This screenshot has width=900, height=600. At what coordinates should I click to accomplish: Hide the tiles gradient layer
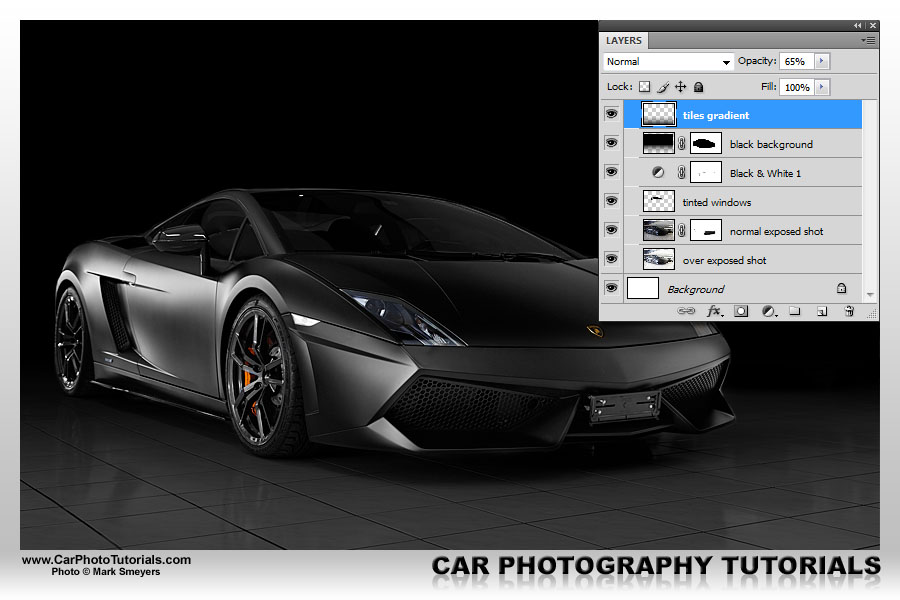(611, 114)
